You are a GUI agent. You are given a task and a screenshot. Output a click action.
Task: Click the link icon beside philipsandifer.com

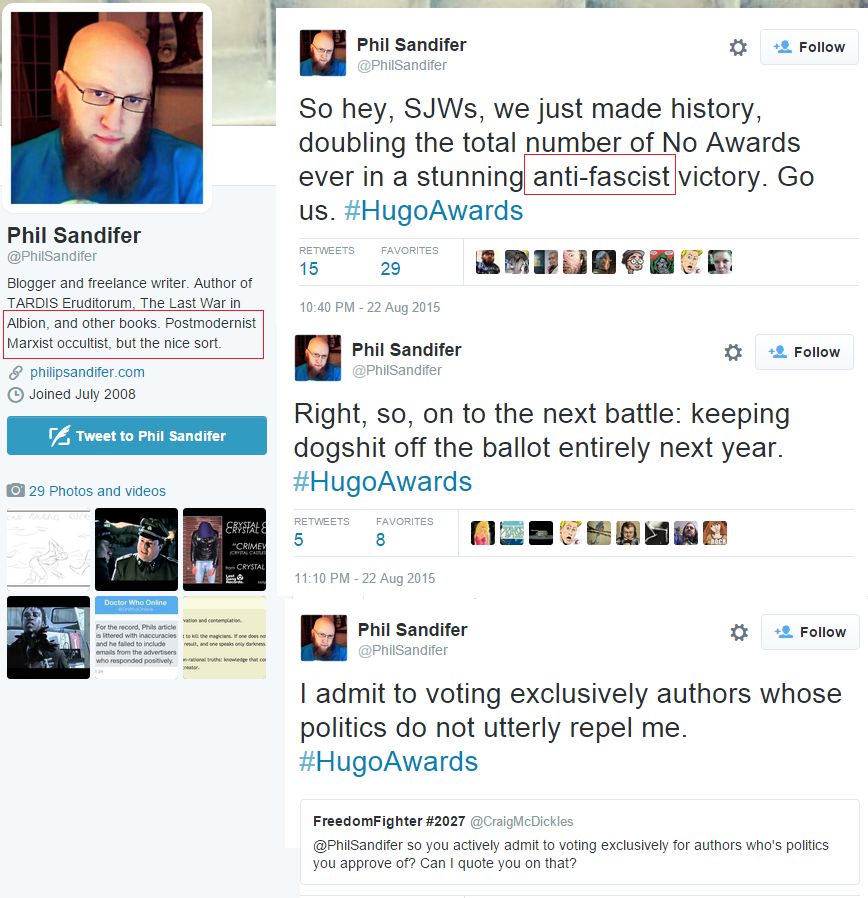(x=15, y=373)
